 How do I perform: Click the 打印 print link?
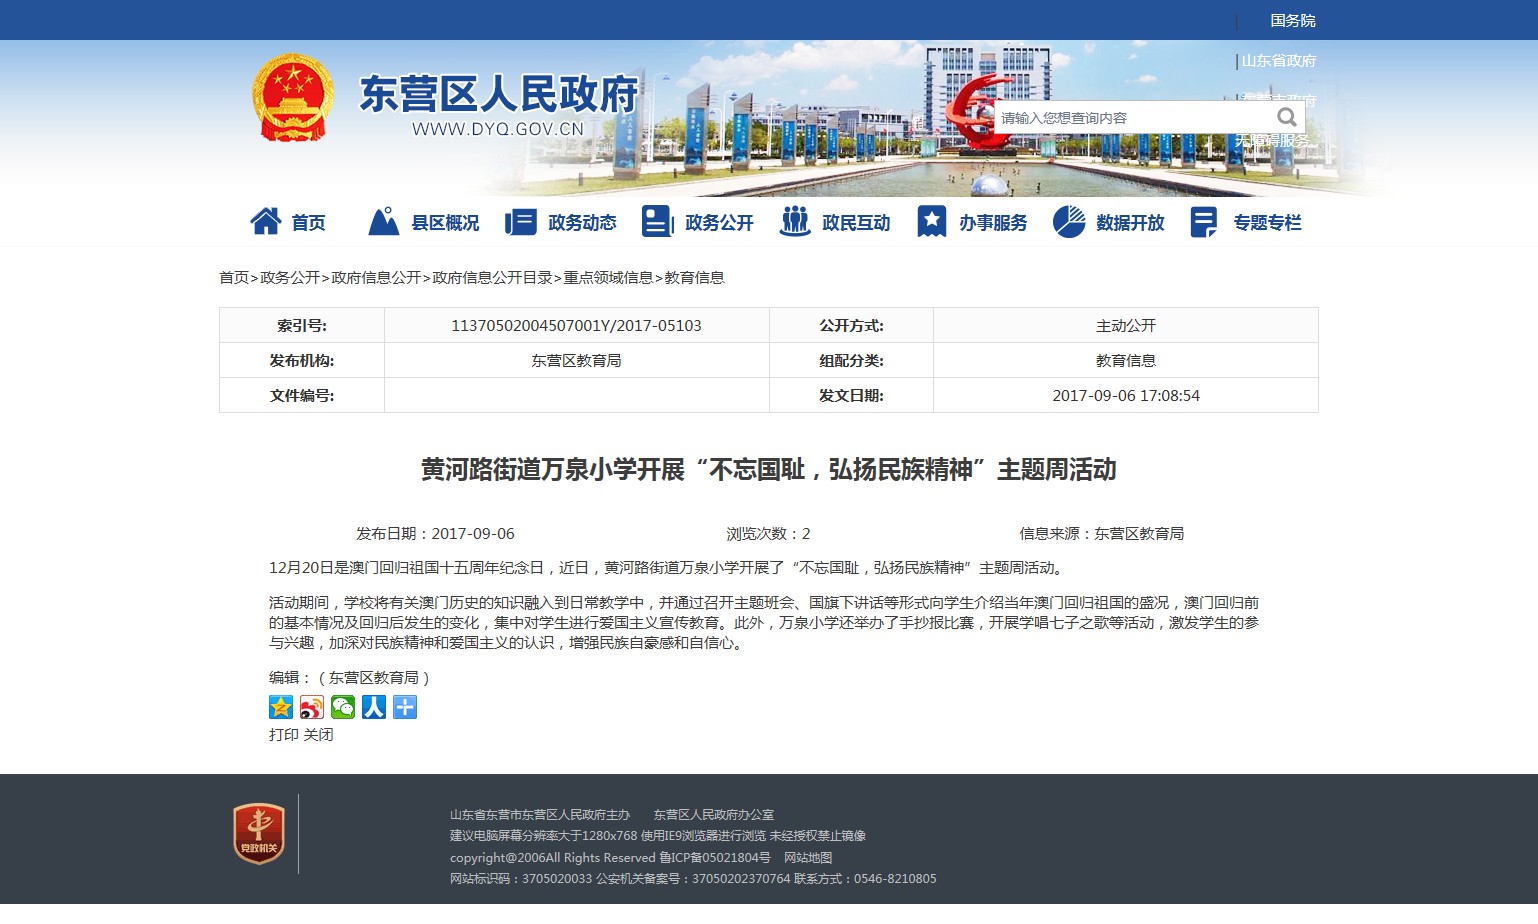284,735
